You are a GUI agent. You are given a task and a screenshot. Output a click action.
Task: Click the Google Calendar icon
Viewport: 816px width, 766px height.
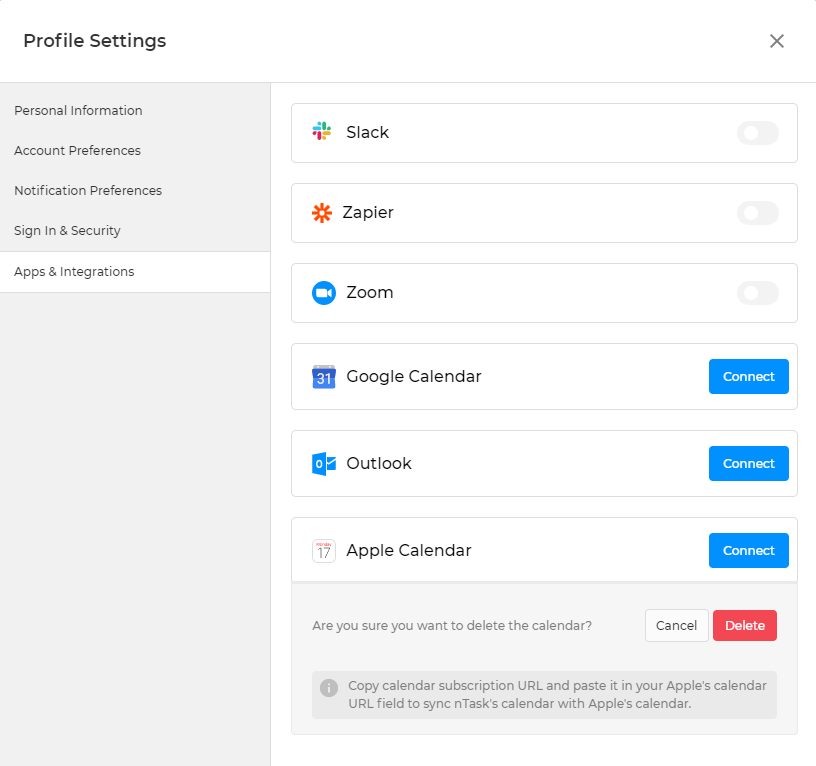pos(323,377)
